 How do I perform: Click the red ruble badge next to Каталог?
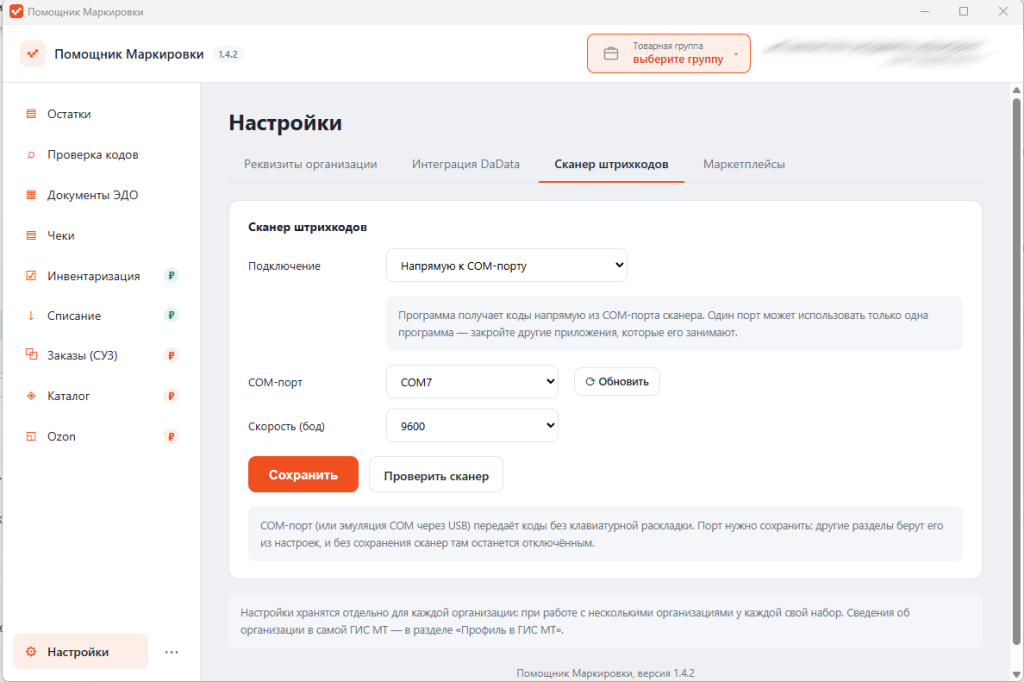point(171,396)
